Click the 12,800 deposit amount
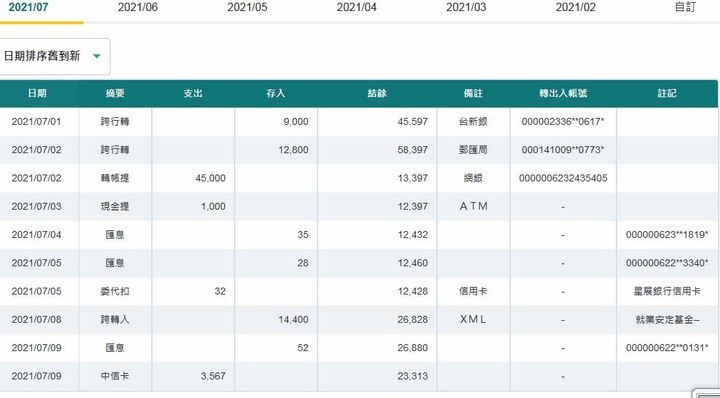This screenshot has height=398, width=720. pyautogui.click(x=293, y=150)
